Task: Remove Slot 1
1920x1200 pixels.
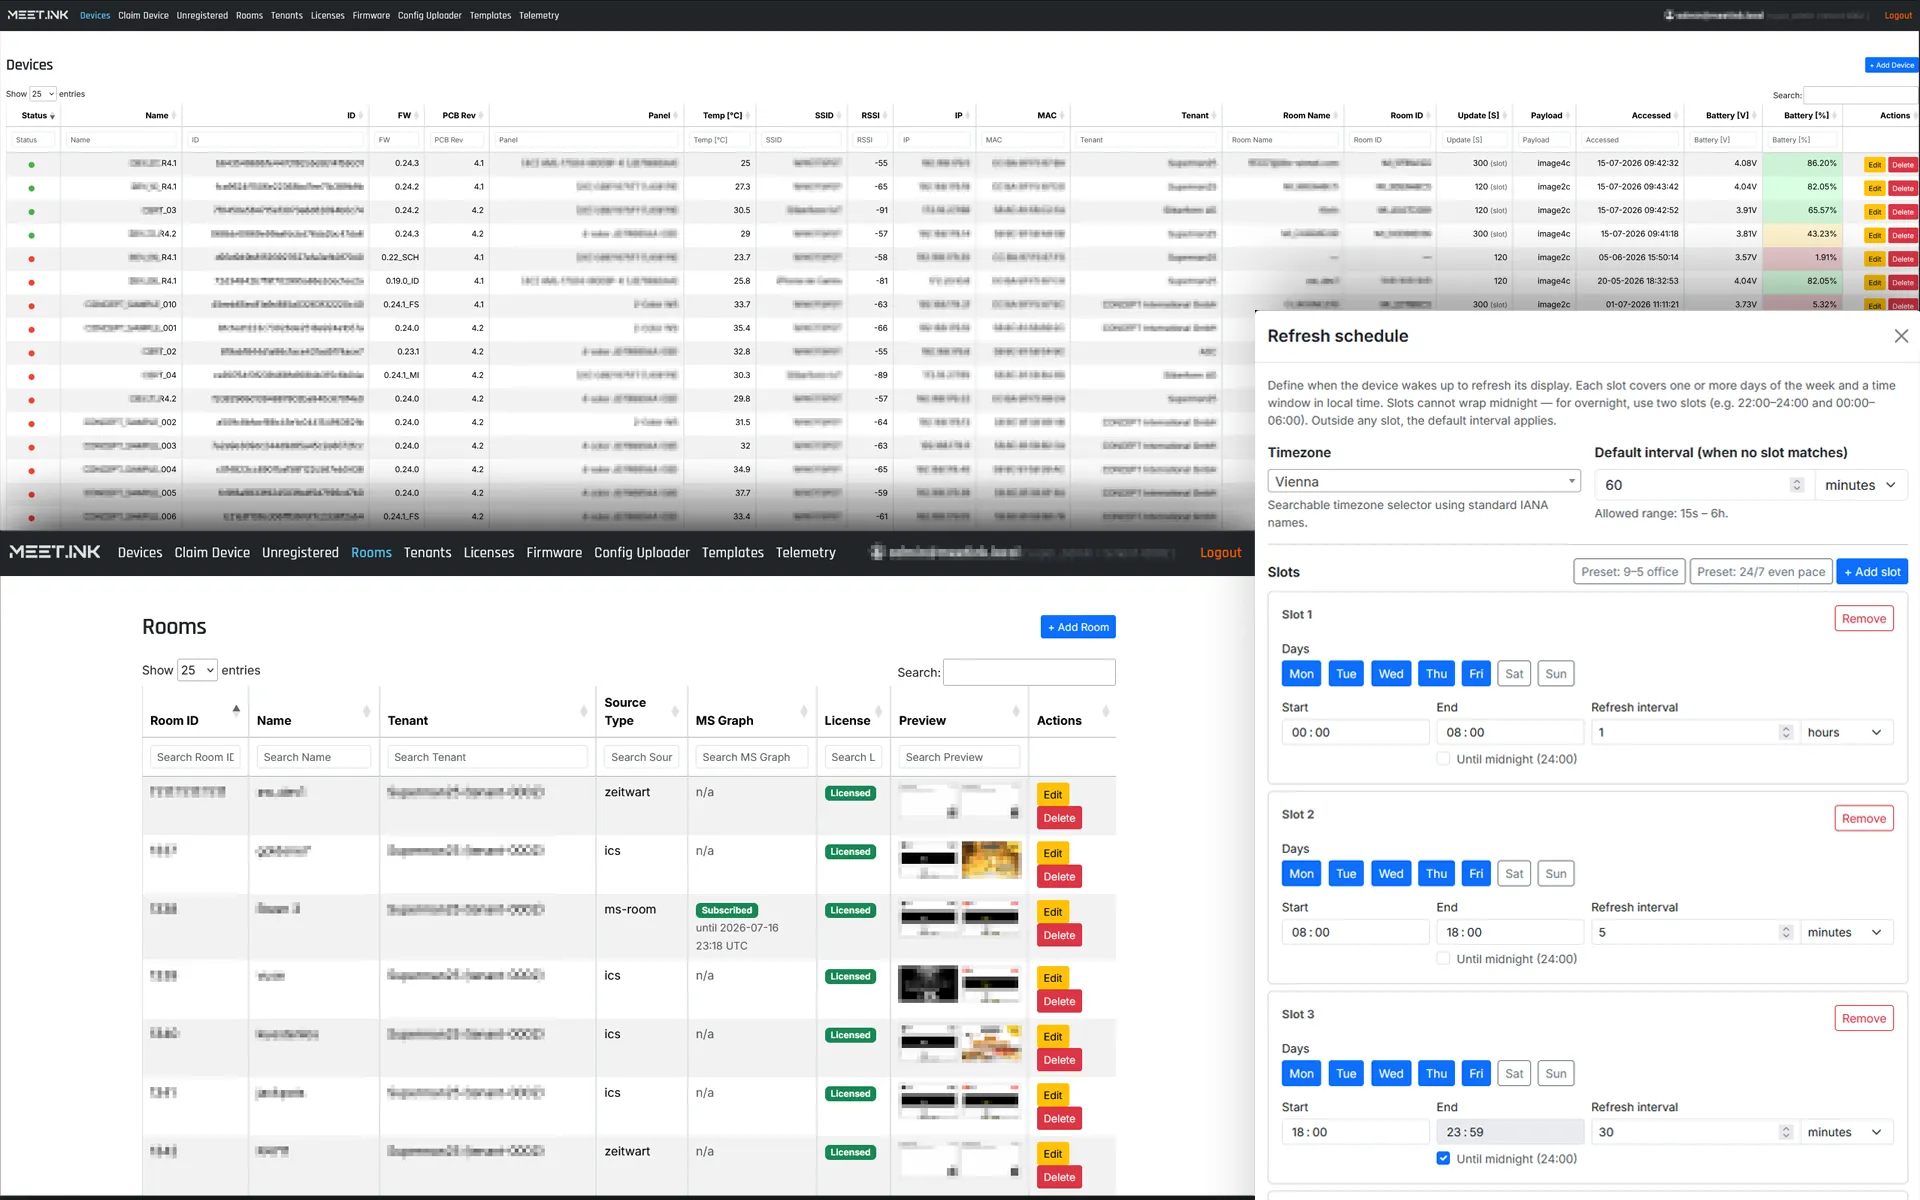Action: 1863,619
